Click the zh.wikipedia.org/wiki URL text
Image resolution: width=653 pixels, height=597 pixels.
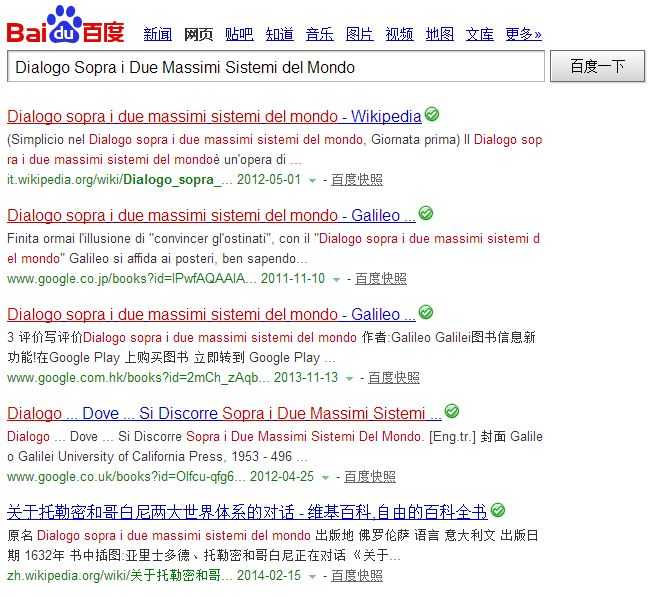120,576
